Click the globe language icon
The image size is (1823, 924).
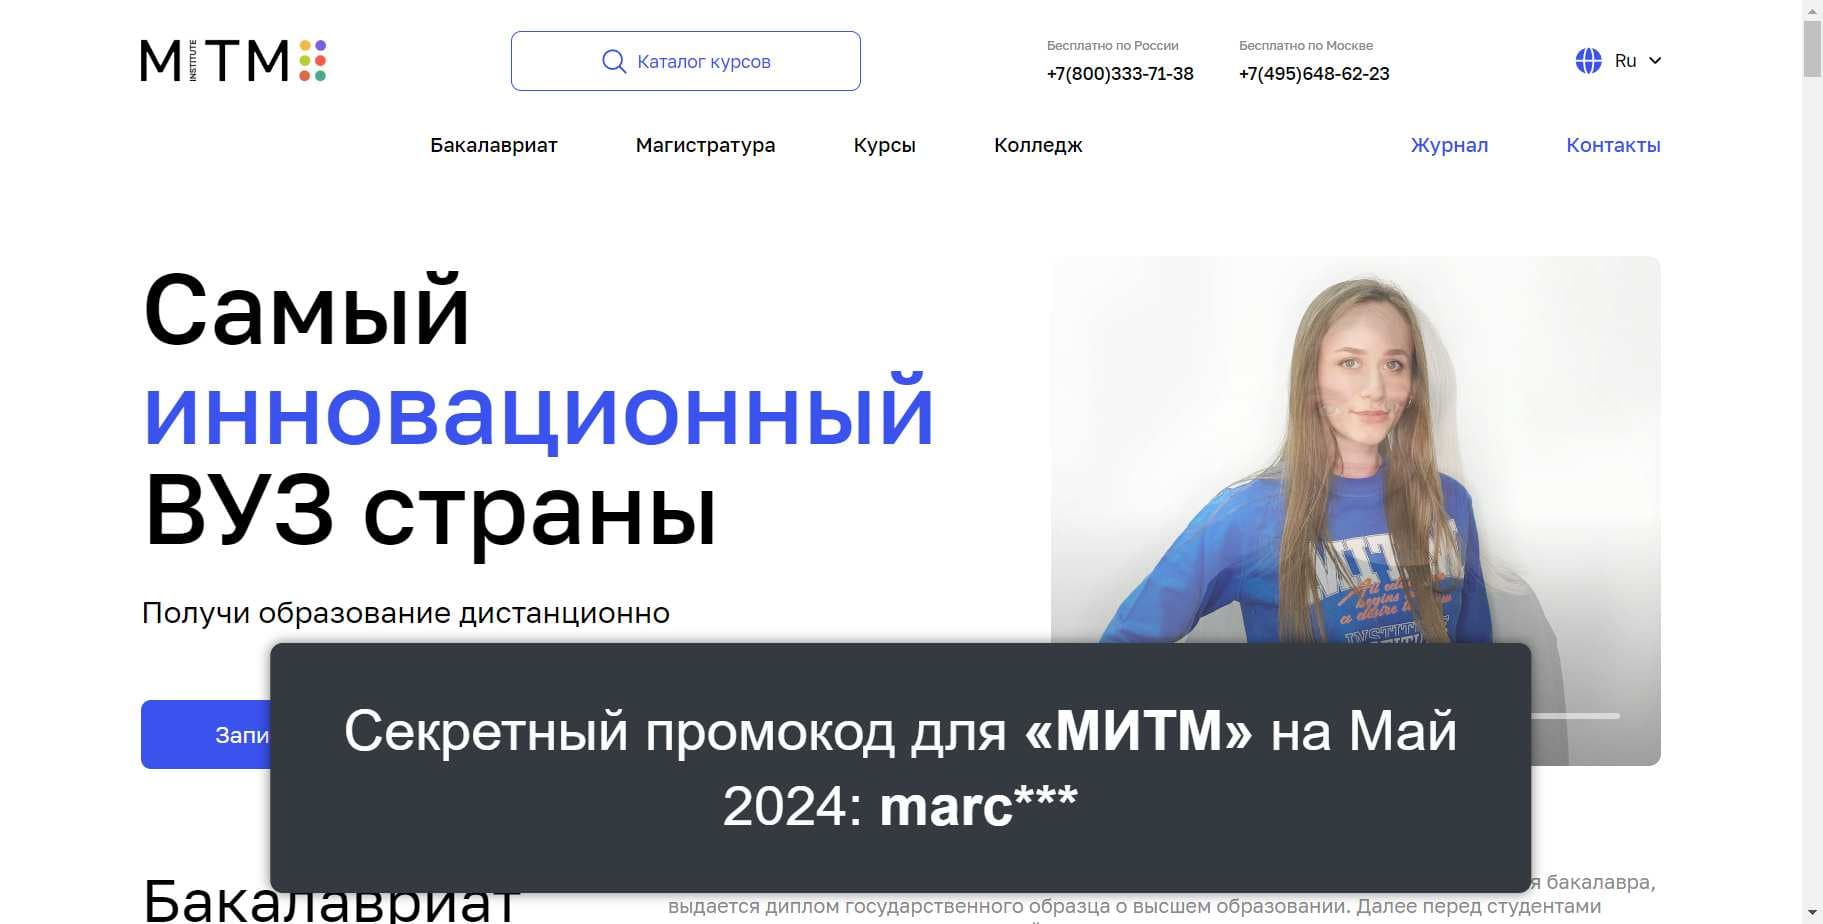(1588, 61)
